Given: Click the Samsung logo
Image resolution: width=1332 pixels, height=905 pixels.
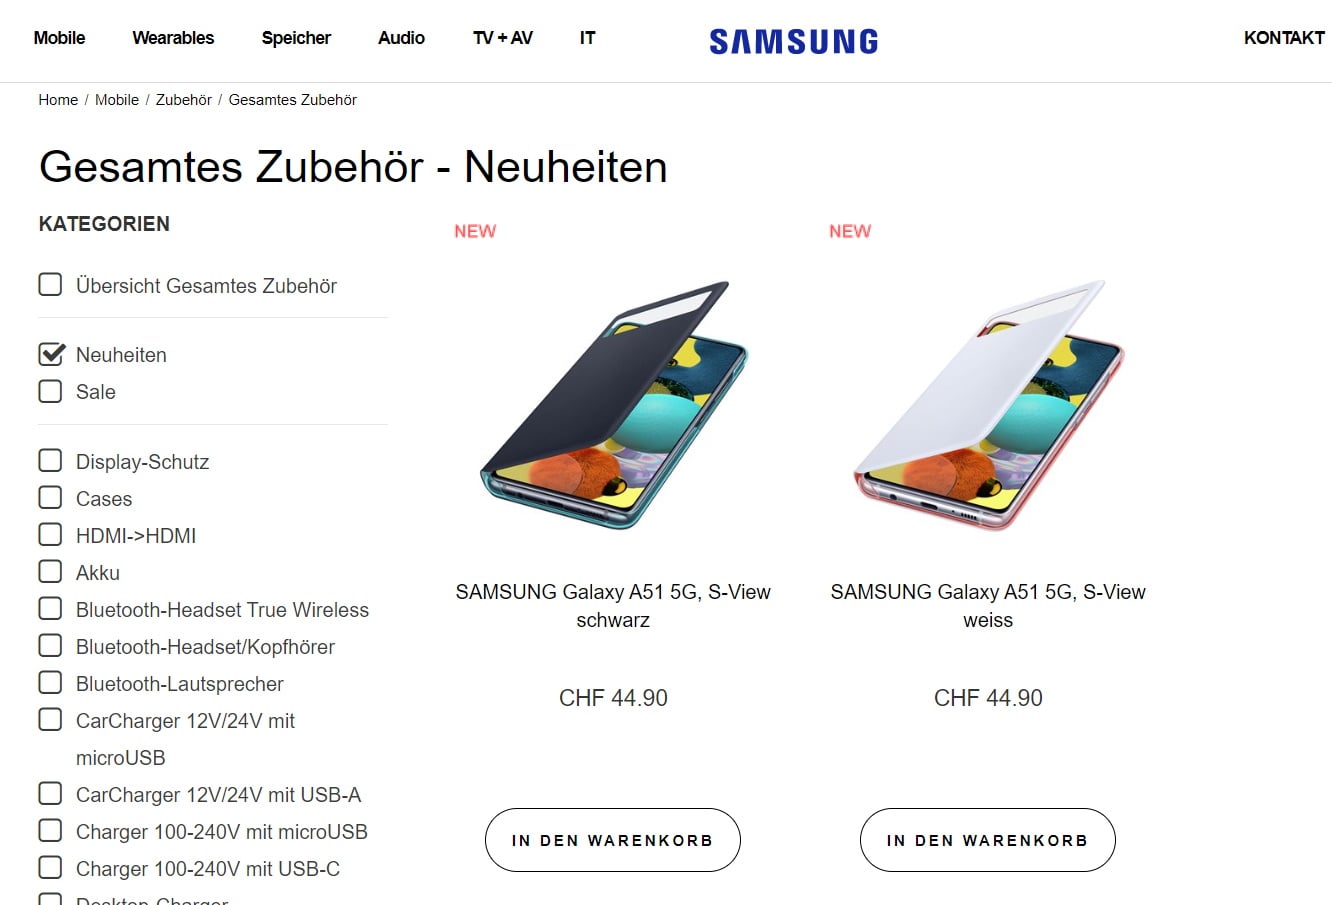Looking at the screenshot, I should (x=793, y=41).
